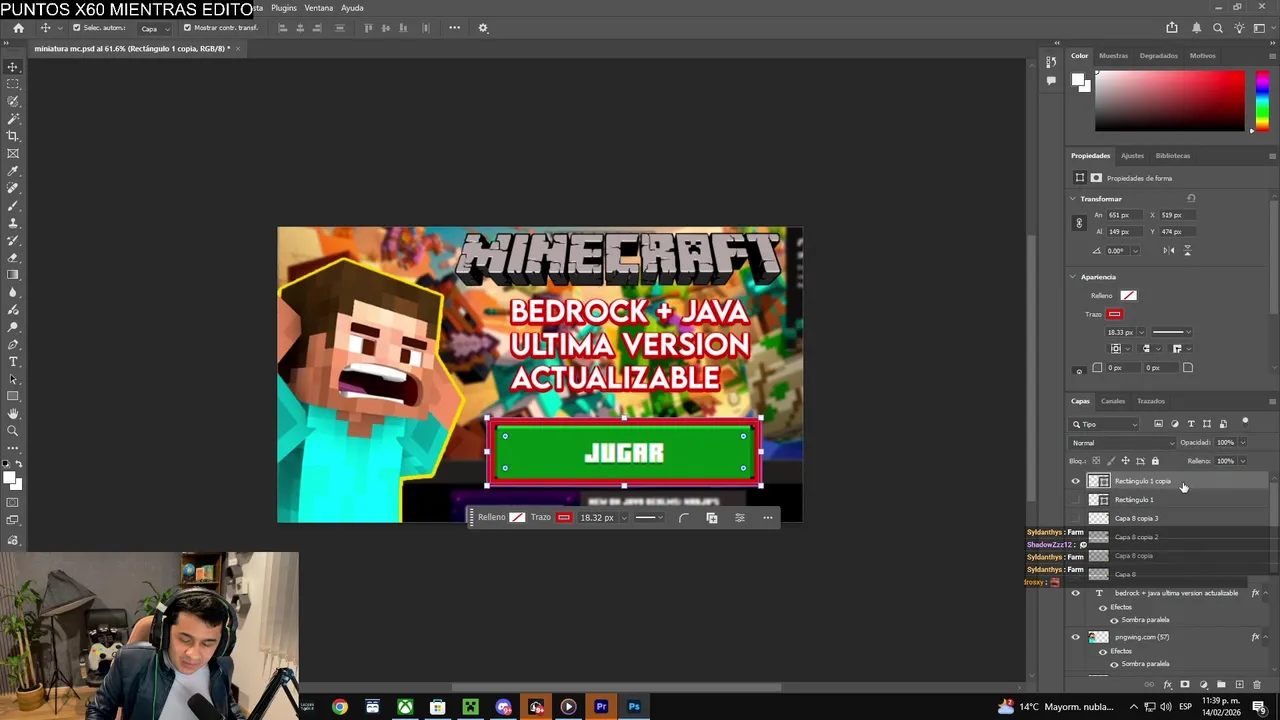Click the An width field in Properties
Screen dimensions: 1280x720
click(1124, 215)
